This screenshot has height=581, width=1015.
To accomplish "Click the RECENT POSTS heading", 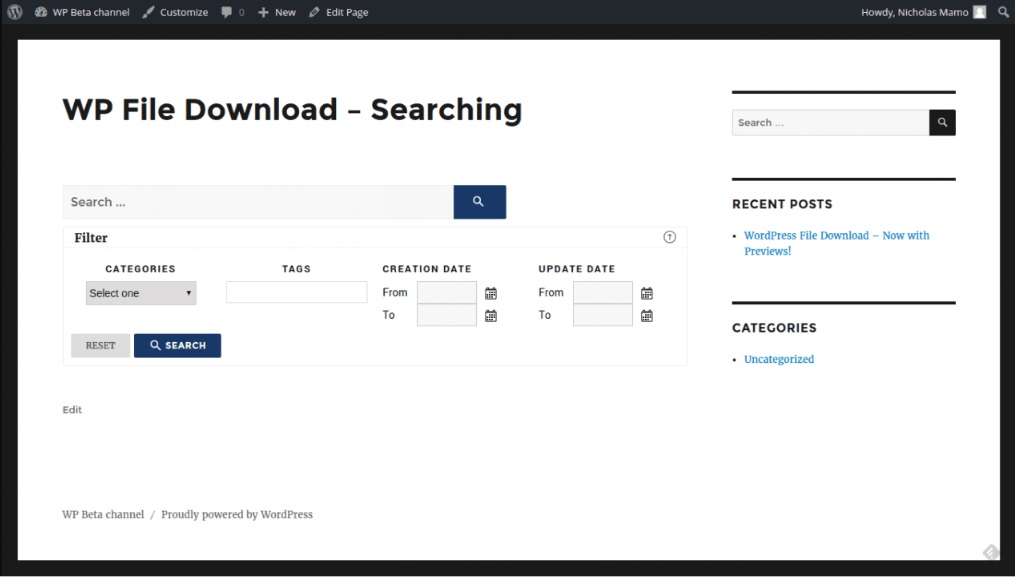I will tap(782, 204).
